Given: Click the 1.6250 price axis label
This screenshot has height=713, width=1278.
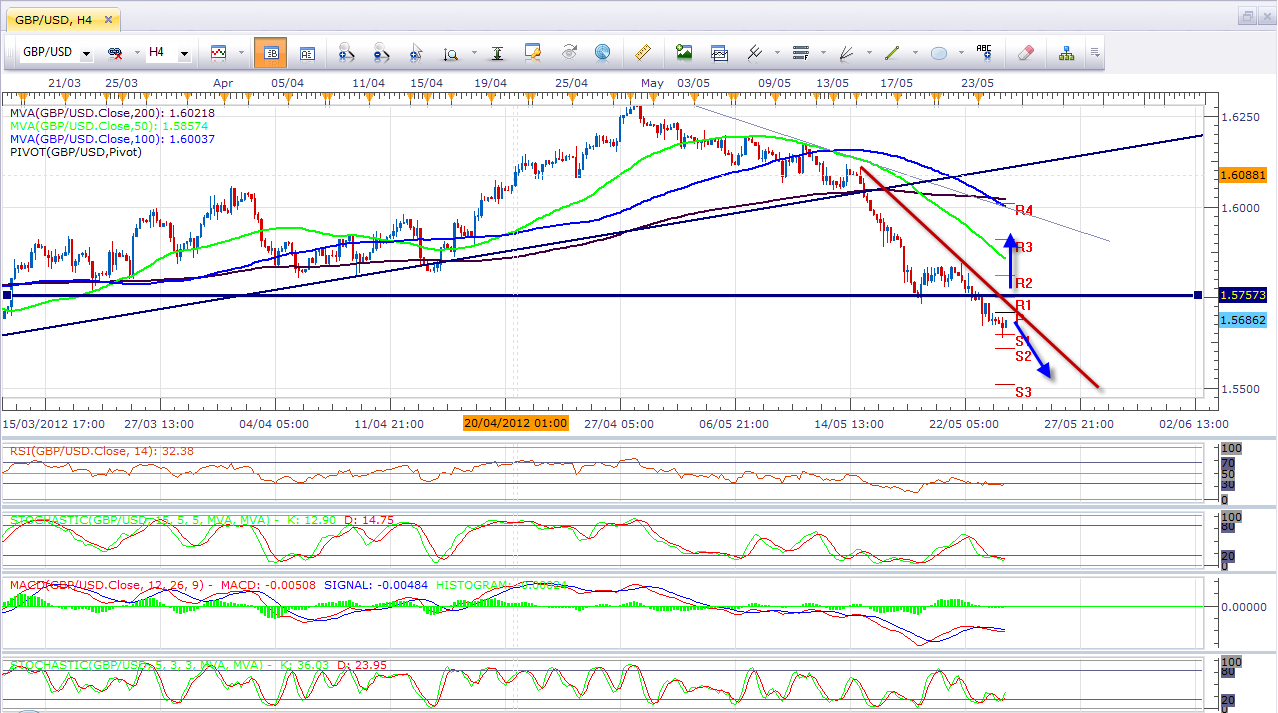Looking at the screenshot, I should click(x=1241, y=117).
